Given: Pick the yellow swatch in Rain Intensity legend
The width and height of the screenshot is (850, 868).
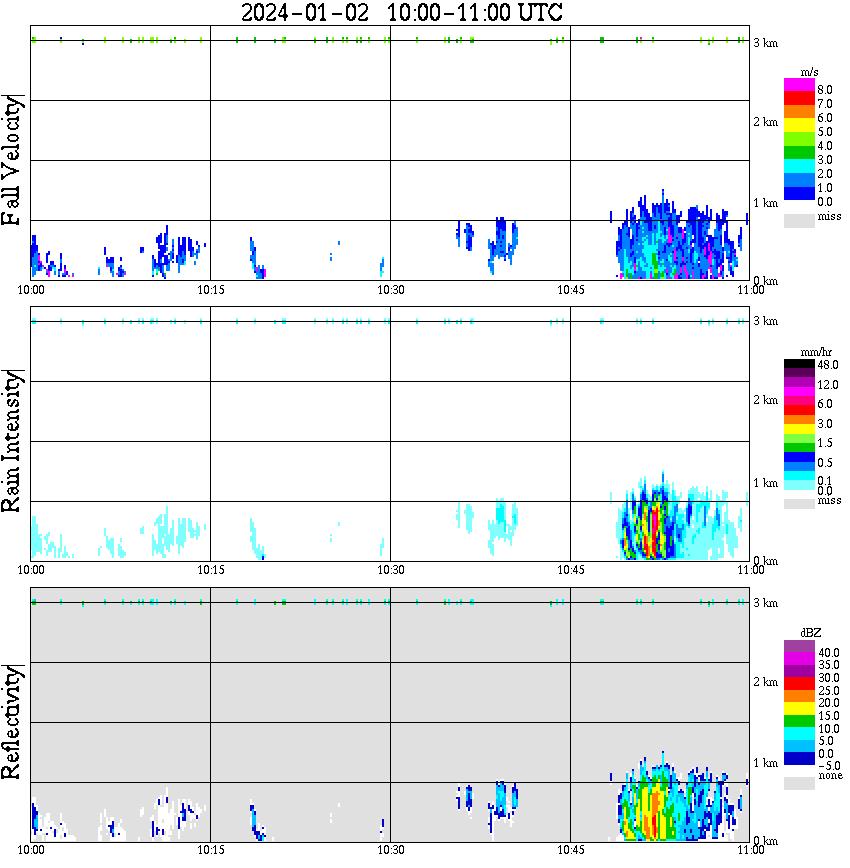Looking at the screenshot, I should [799, 428].
